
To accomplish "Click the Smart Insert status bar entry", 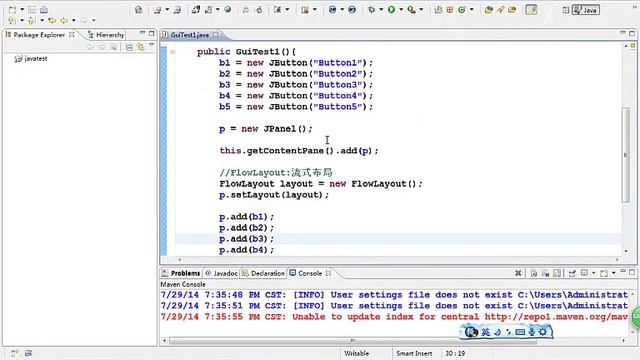I will tap(414, 353).
